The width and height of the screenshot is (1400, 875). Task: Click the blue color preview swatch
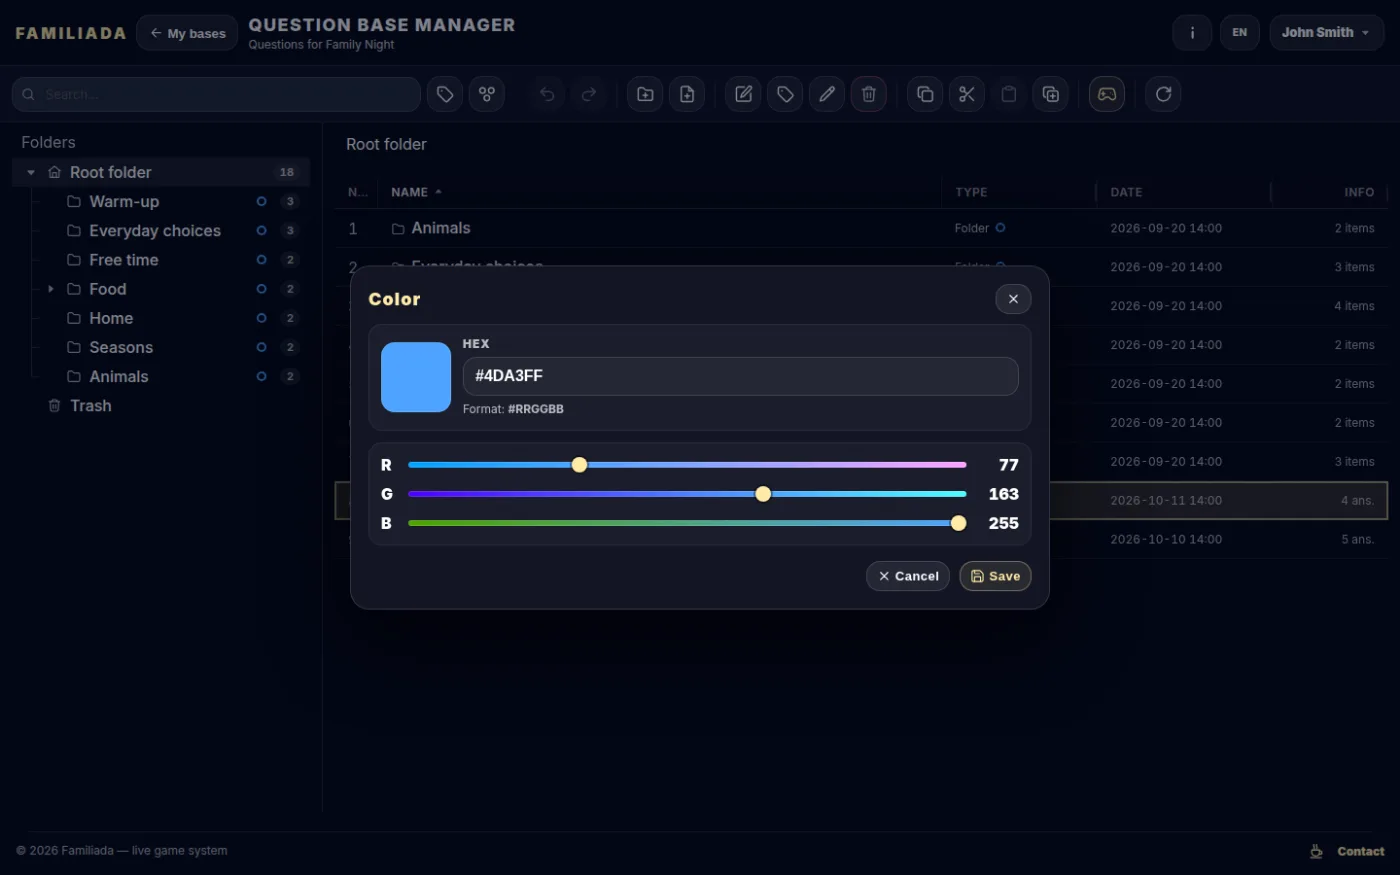(x=416, y=377)
